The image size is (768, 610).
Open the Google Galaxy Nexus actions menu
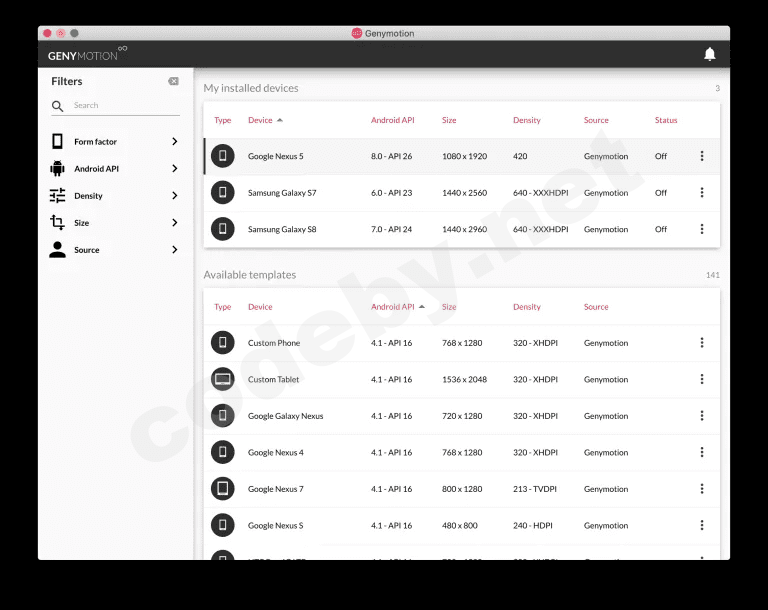[702, 415]
